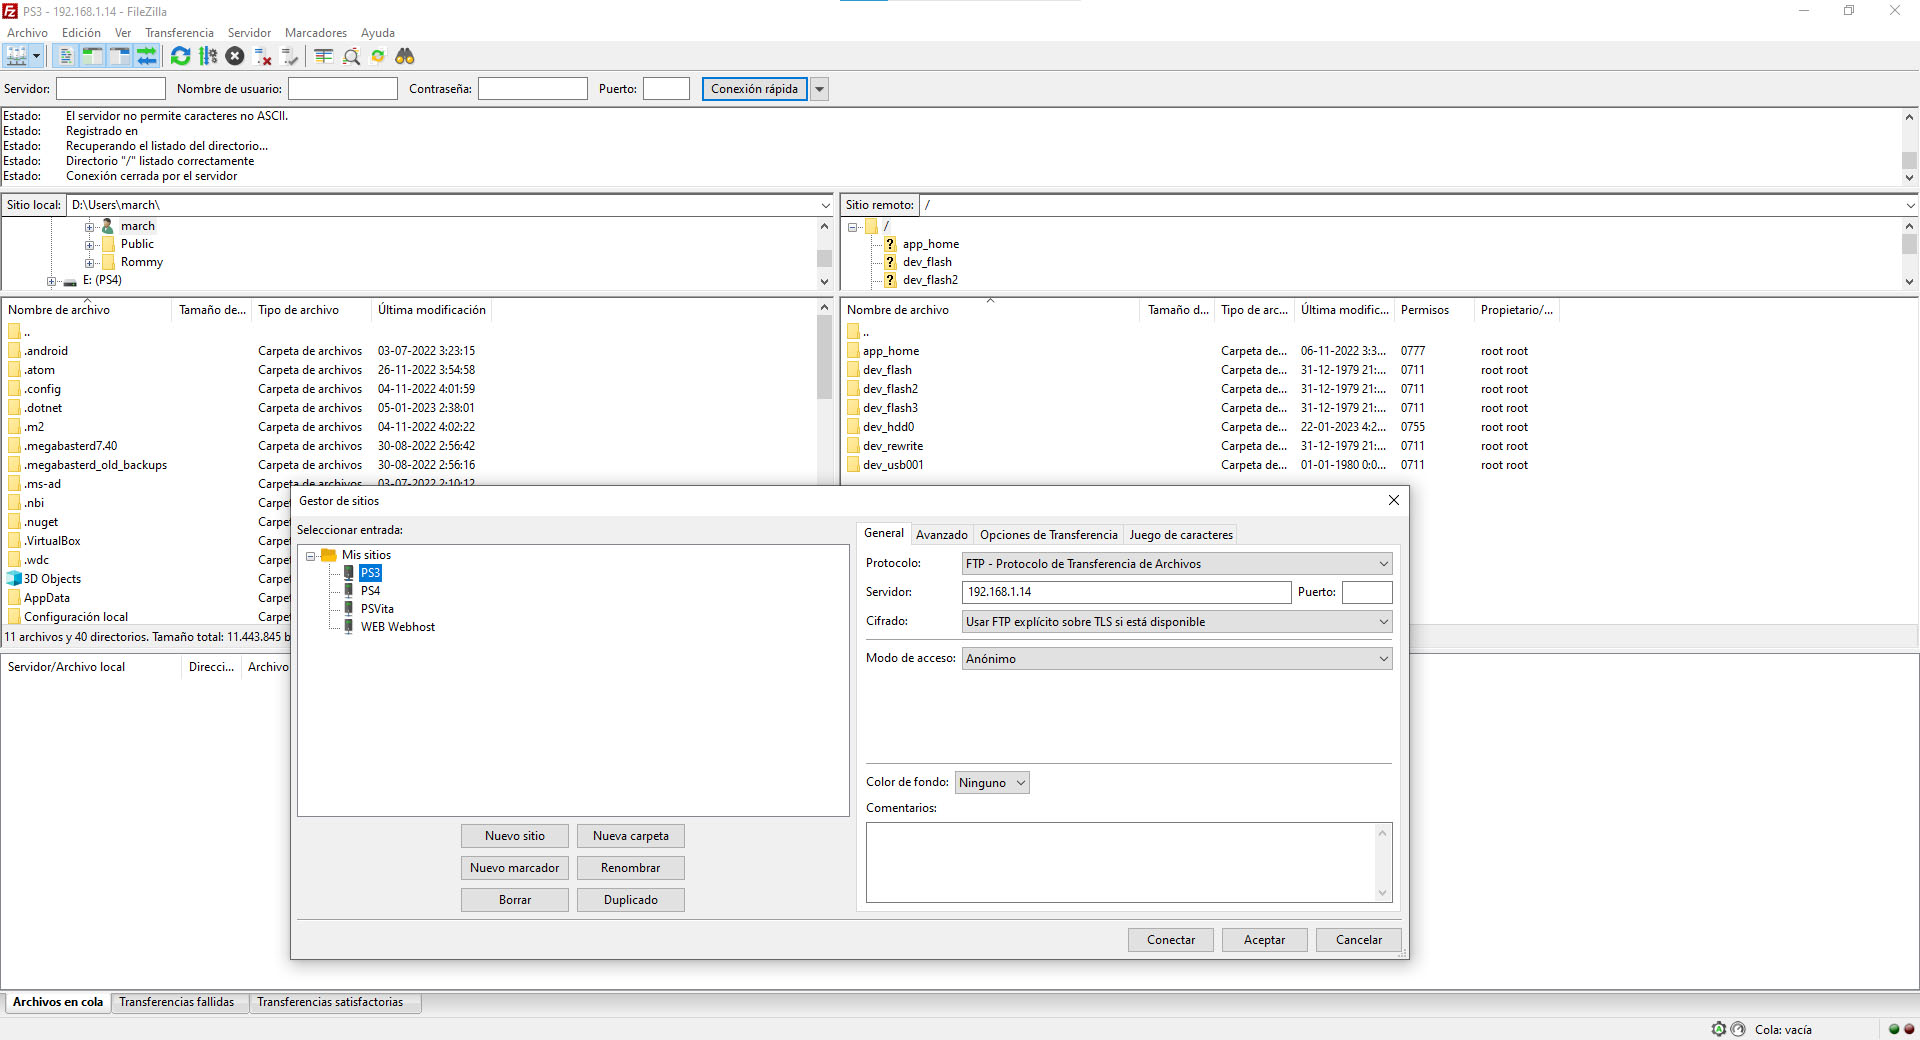
Task: Toggle the transfer queue display icon
Action: click(x=146, y=56)
